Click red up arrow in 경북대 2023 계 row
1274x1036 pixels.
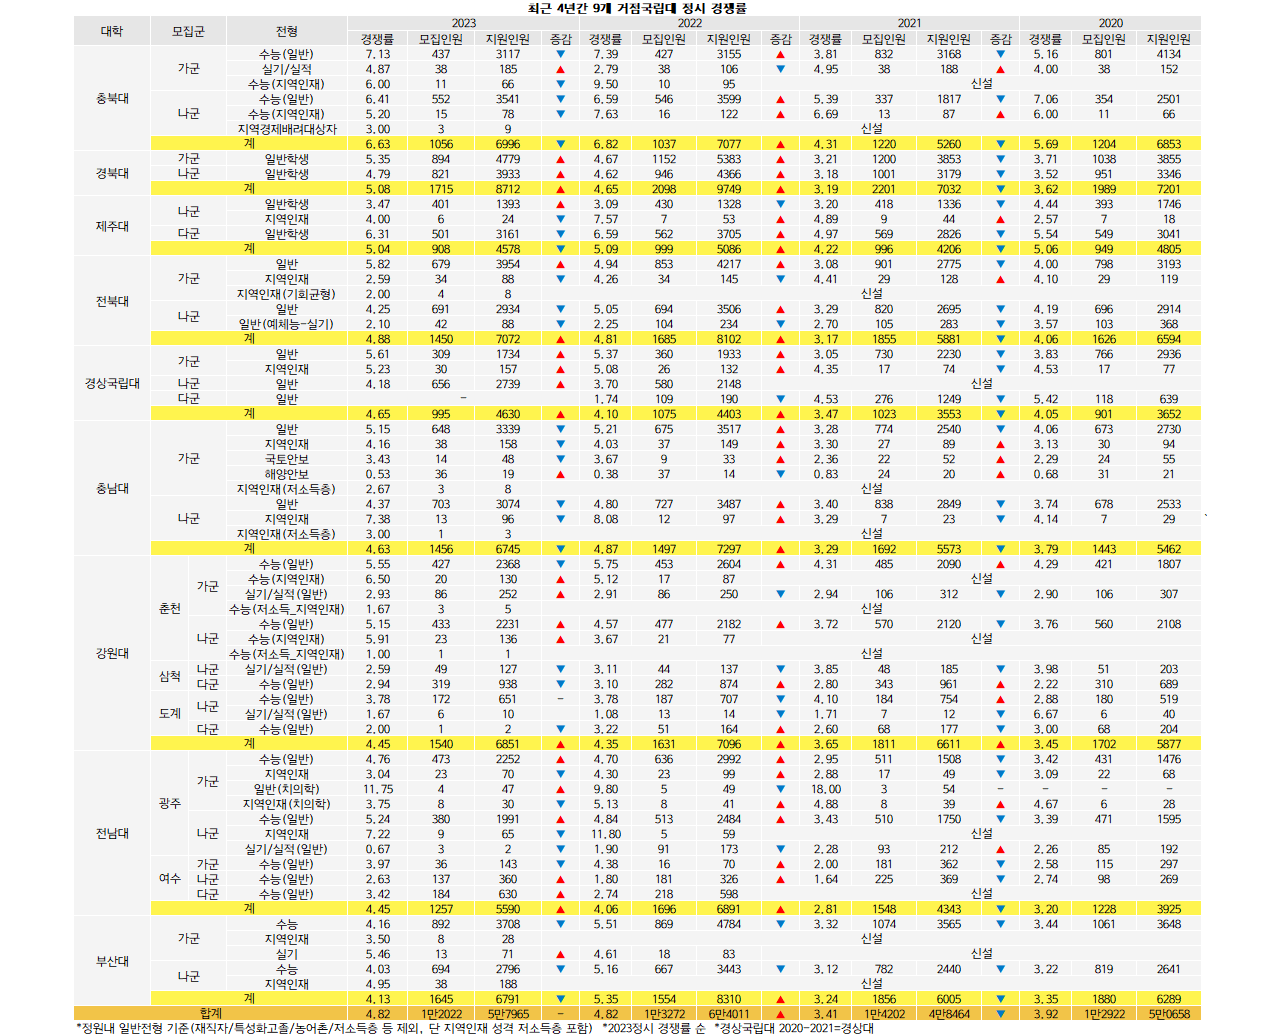pos(560,189)
